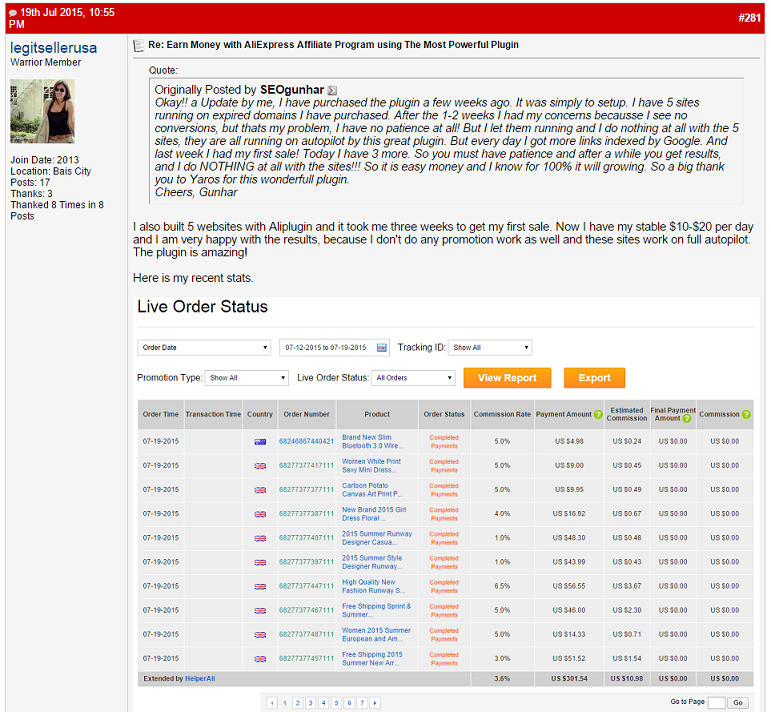Open the Brand New Slim Bluetooth product link
The height and width of the screenshot is (712, 771).
(x=373, y=442)
